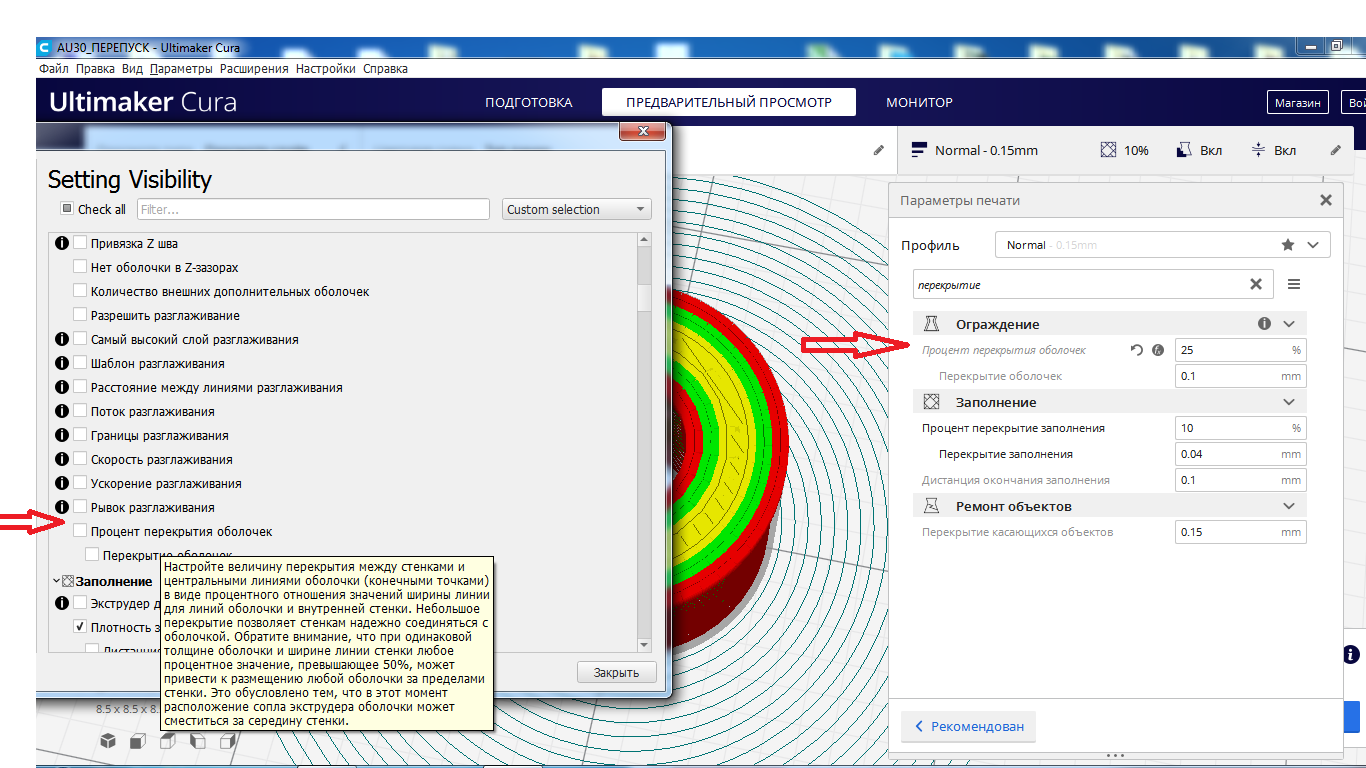Clear the перекрытие search field
The image size is (1366, 768).
1256,284
